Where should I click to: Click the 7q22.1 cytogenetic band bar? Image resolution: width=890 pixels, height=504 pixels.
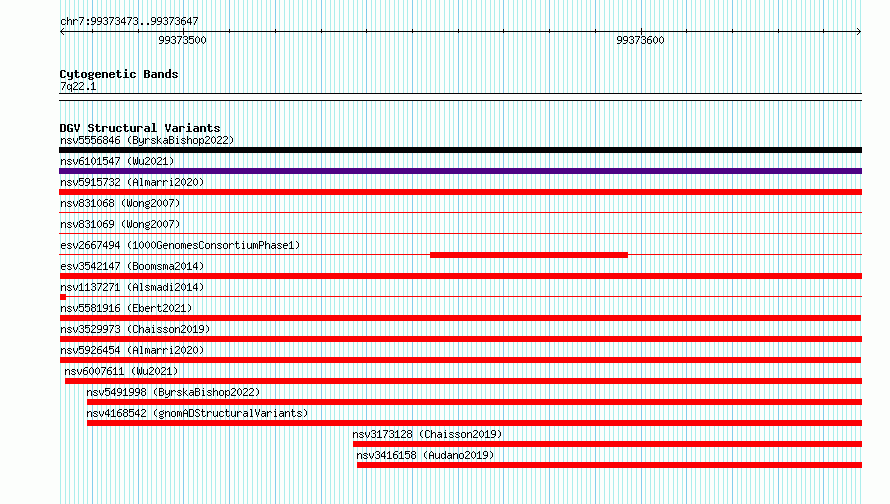[x=460, y=97]
